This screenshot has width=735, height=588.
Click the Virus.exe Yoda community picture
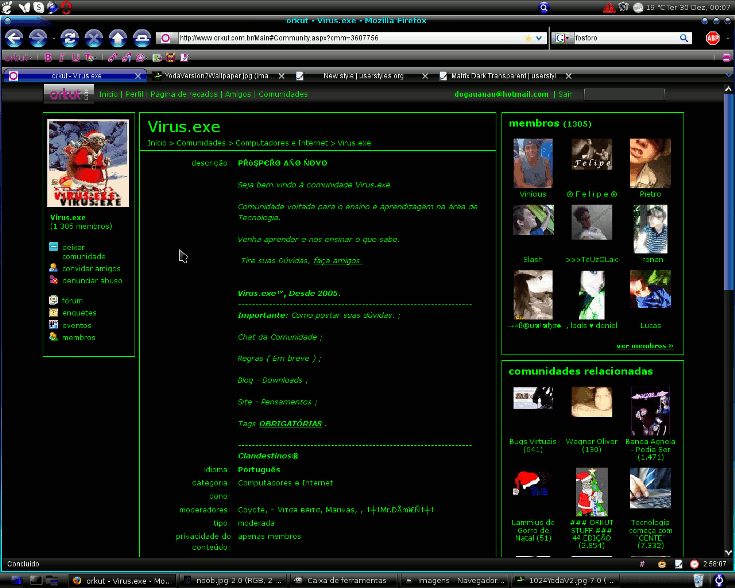pyautogui.click(x=88, y=163)
